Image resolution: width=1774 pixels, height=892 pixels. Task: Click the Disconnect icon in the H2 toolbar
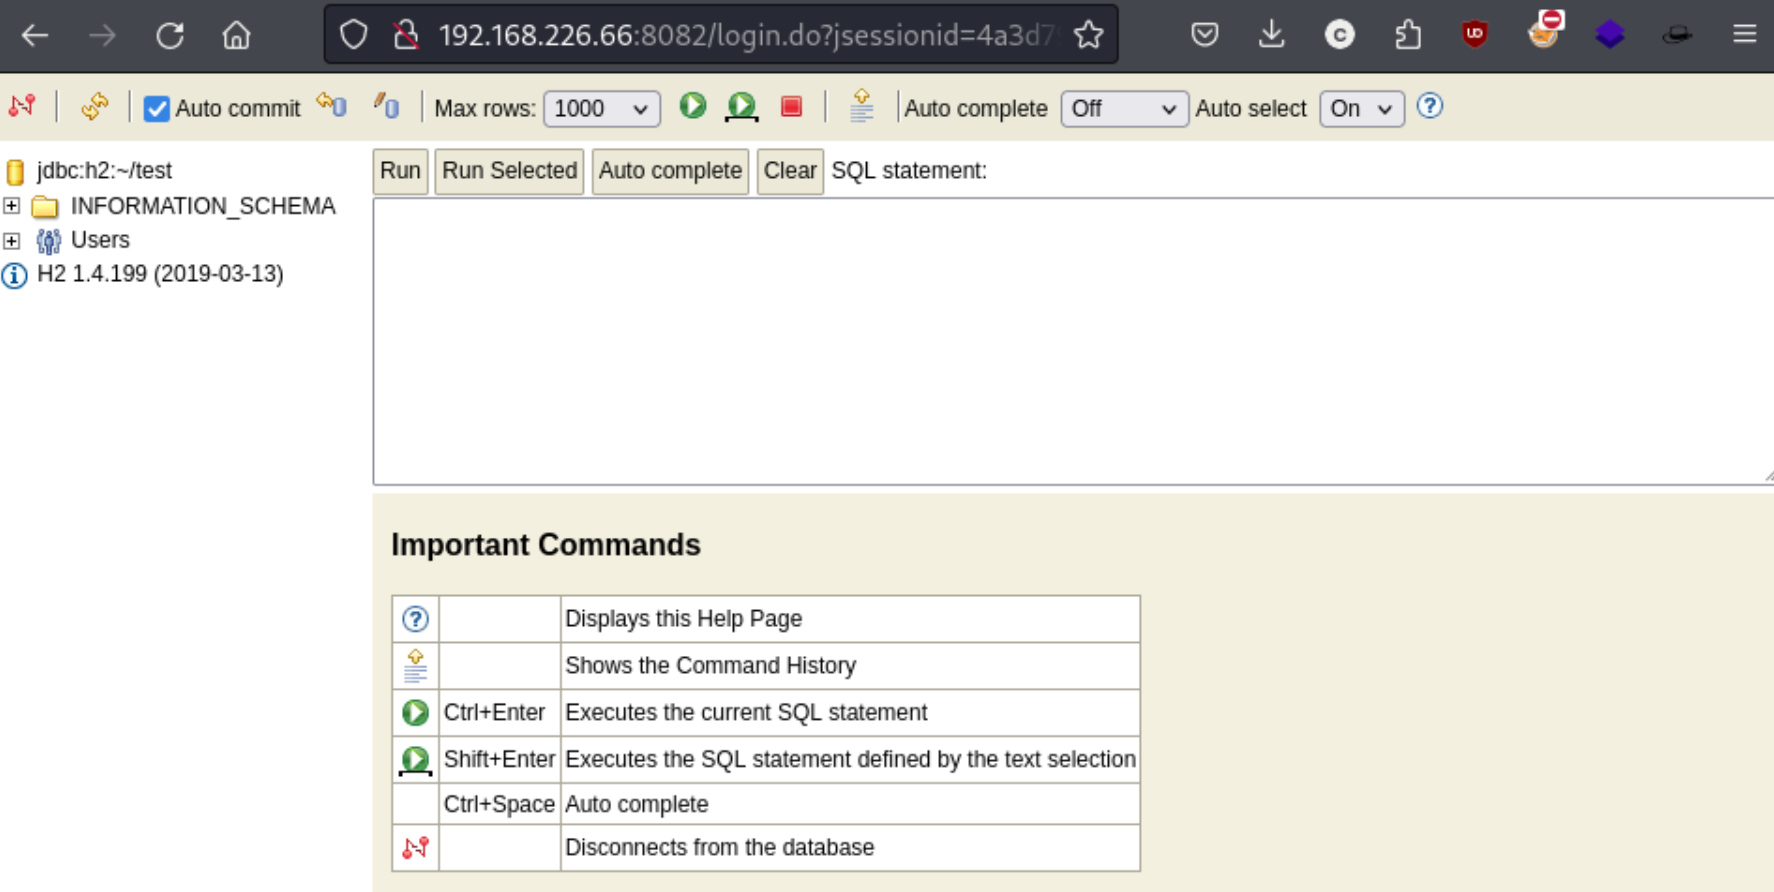point(22,106)
